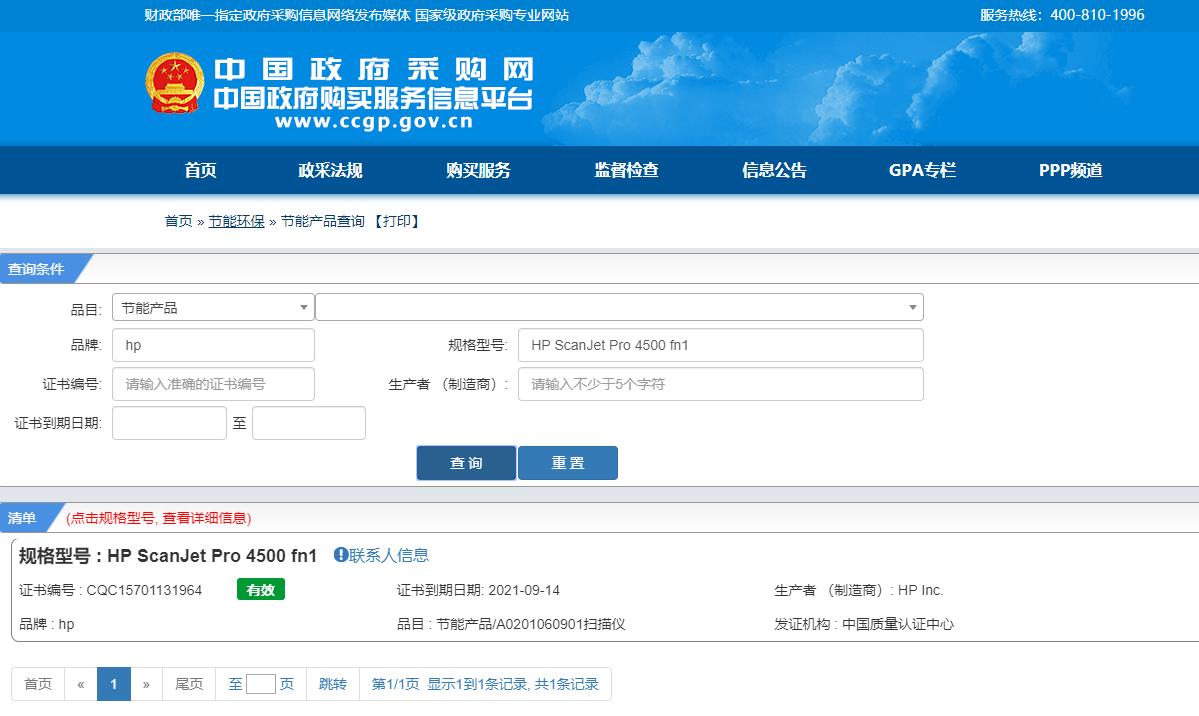This screenshot has width=1199, height=716.
Task: Click the page number jump input box
Action: point(261,684)
